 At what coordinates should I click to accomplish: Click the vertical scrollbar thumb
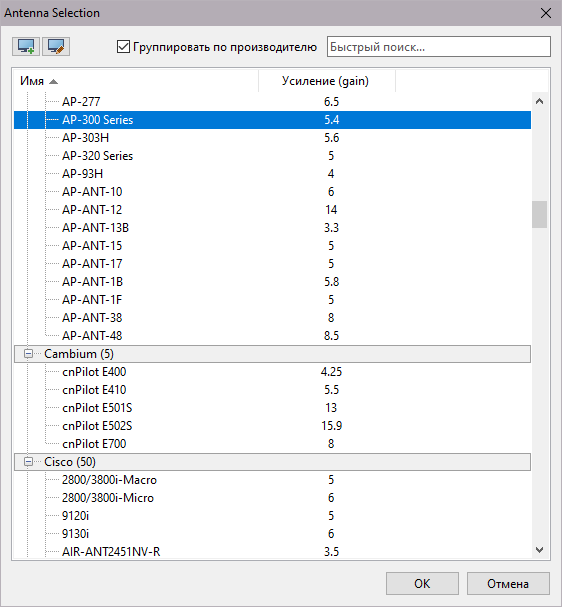[x=540, y=214]
